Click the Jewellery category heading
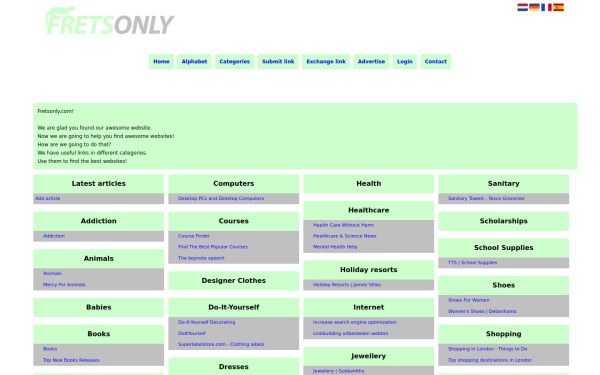 369,356
